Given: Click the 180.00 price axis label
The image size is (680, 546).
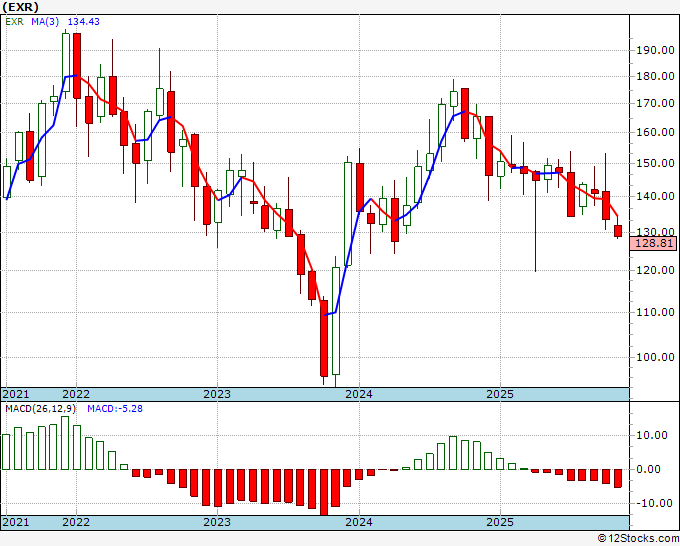Looking at the screenshot, I should (655, 76).
